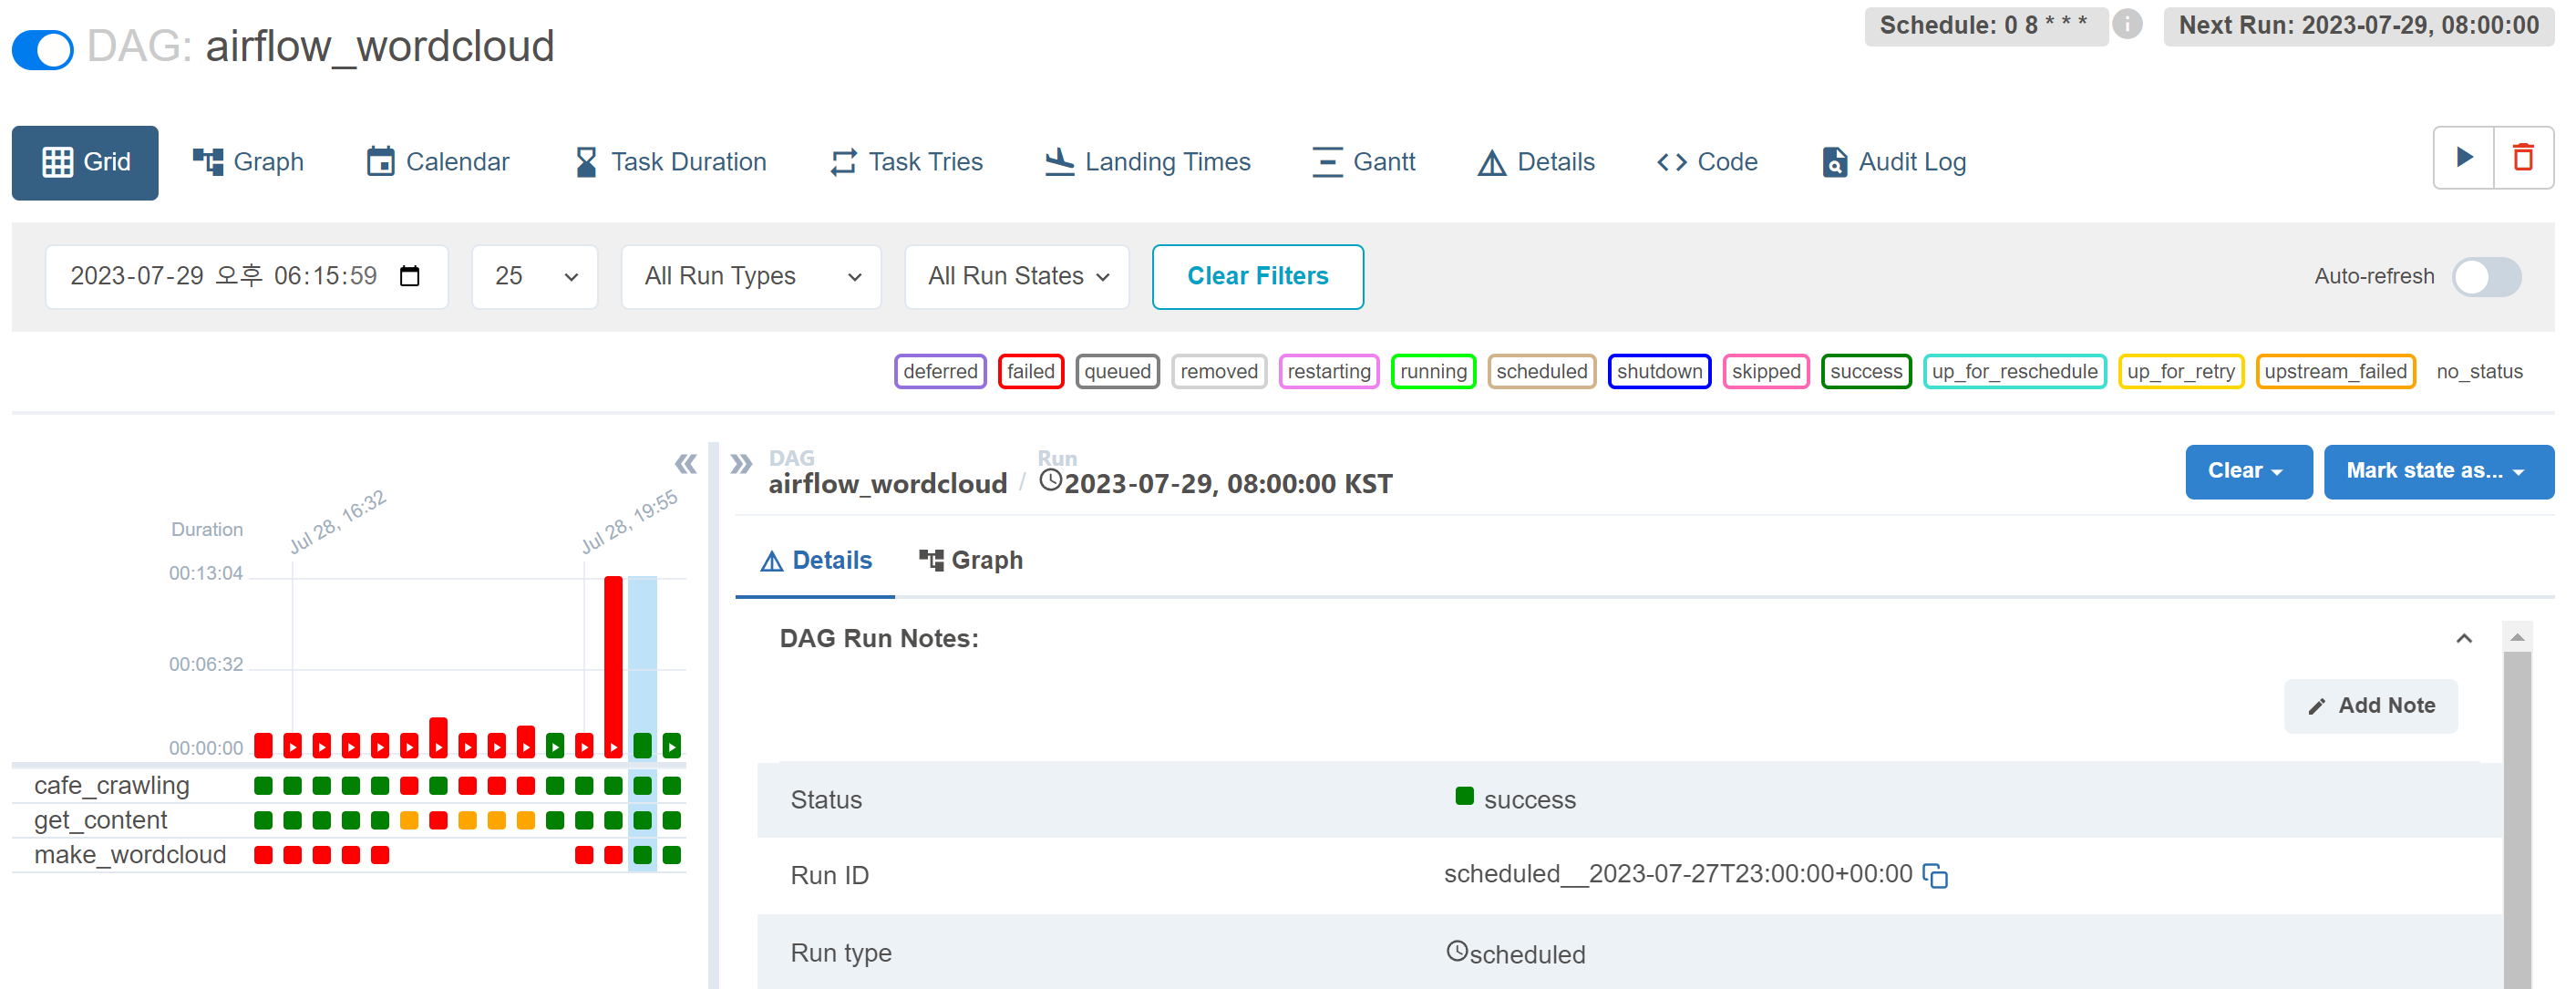Open the All Run Types dropdown
Viewport: 2576px width, 989px height.
[751, 277]
